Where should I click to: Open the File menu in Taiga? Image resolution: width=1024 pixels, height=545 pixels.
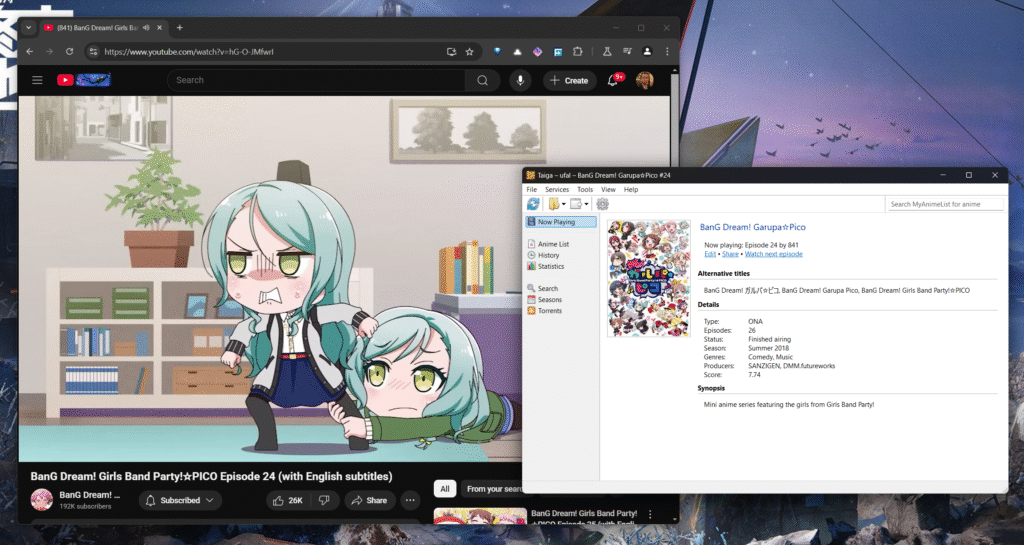[x=532, y=189]
